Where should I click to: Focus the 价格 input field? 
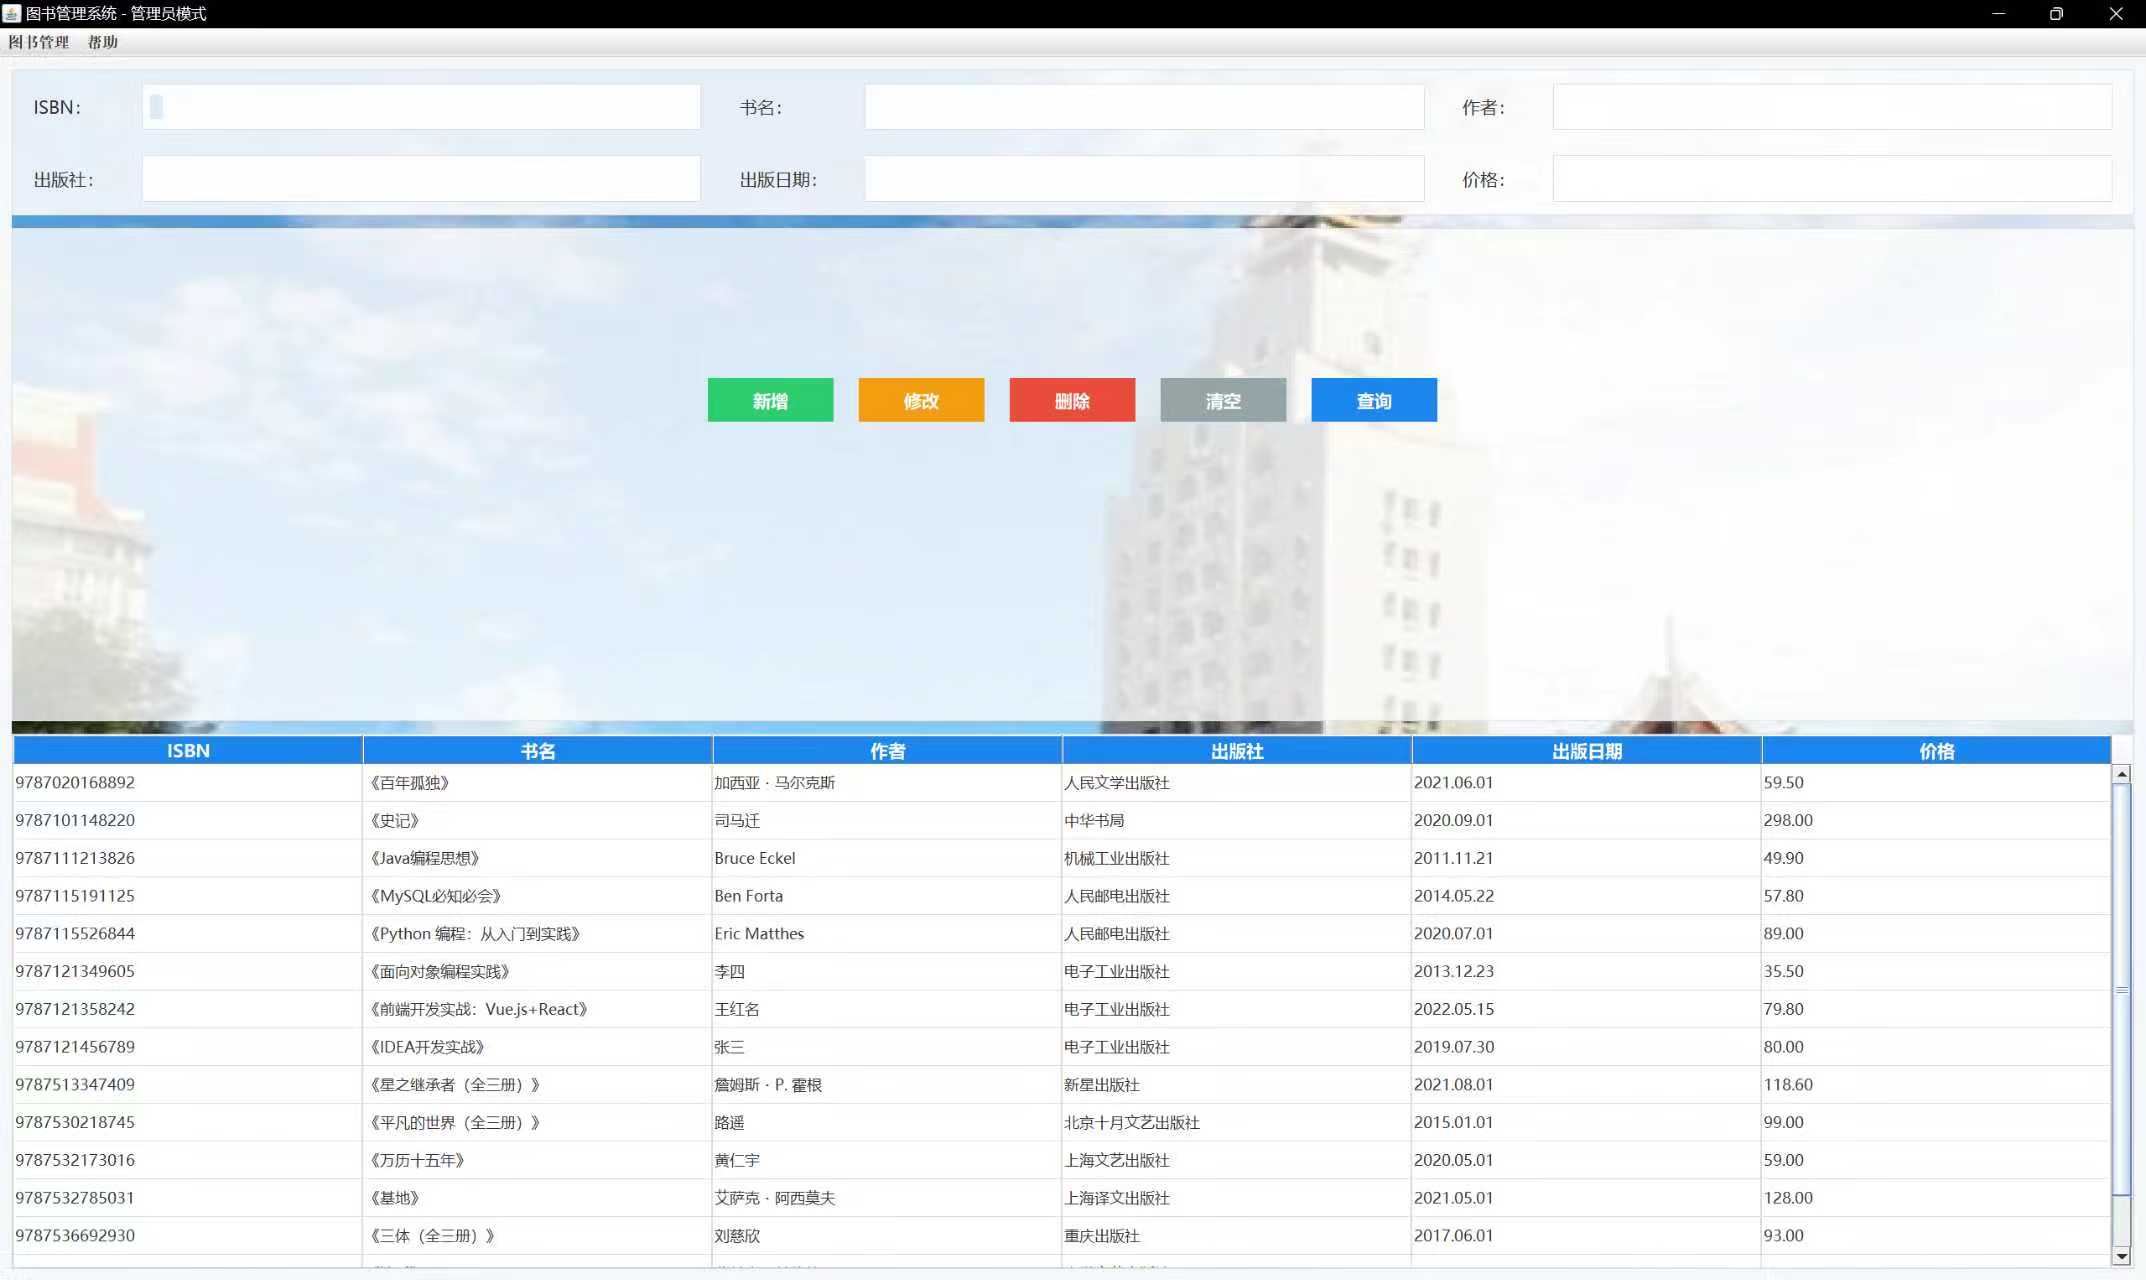(1832, 179)
